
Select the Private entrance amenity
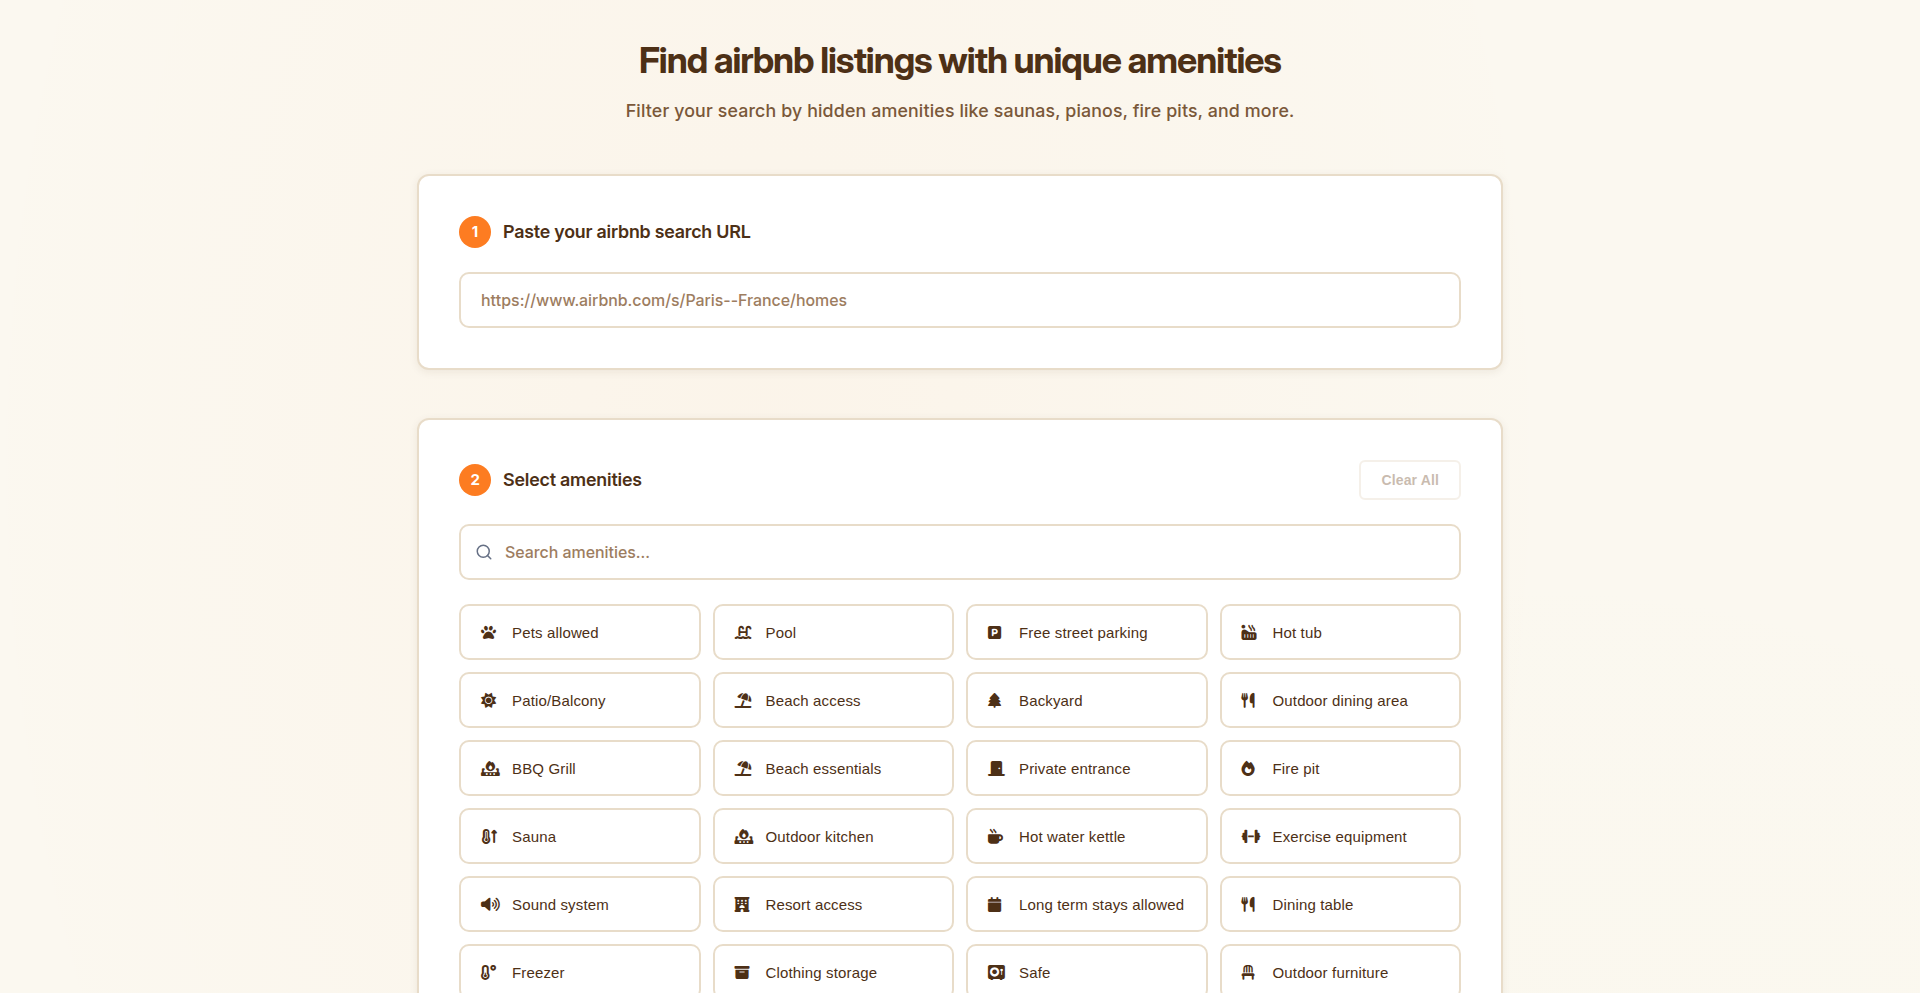pyautogui.click(x=1086, y=768)
